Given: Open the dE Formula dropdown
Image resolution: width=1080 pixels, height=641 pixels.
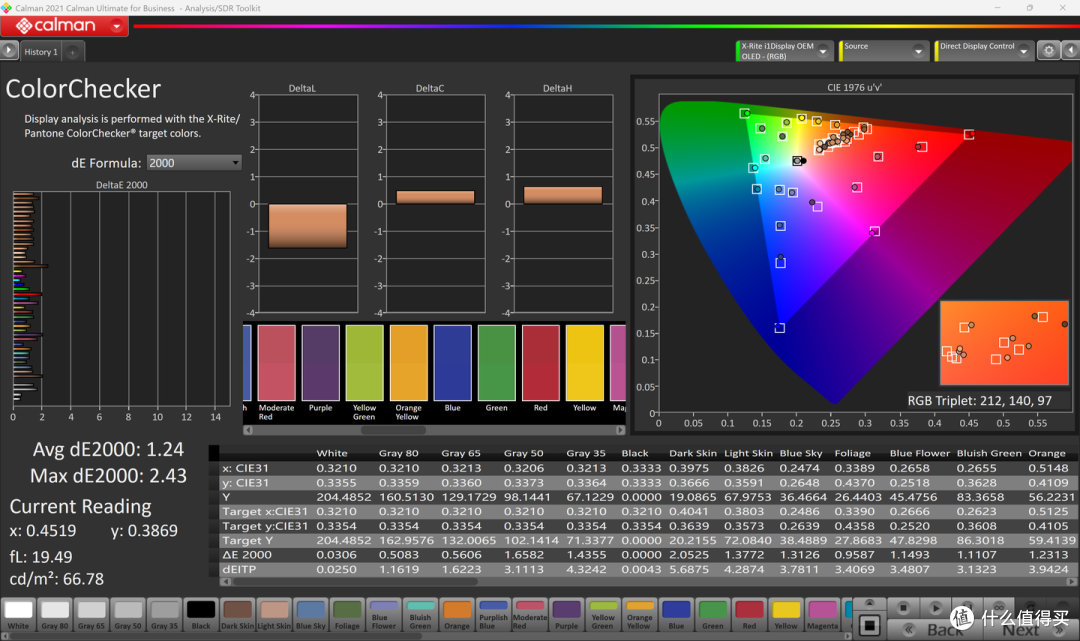Looking at the screenshot, I should [x=194, y=163].
